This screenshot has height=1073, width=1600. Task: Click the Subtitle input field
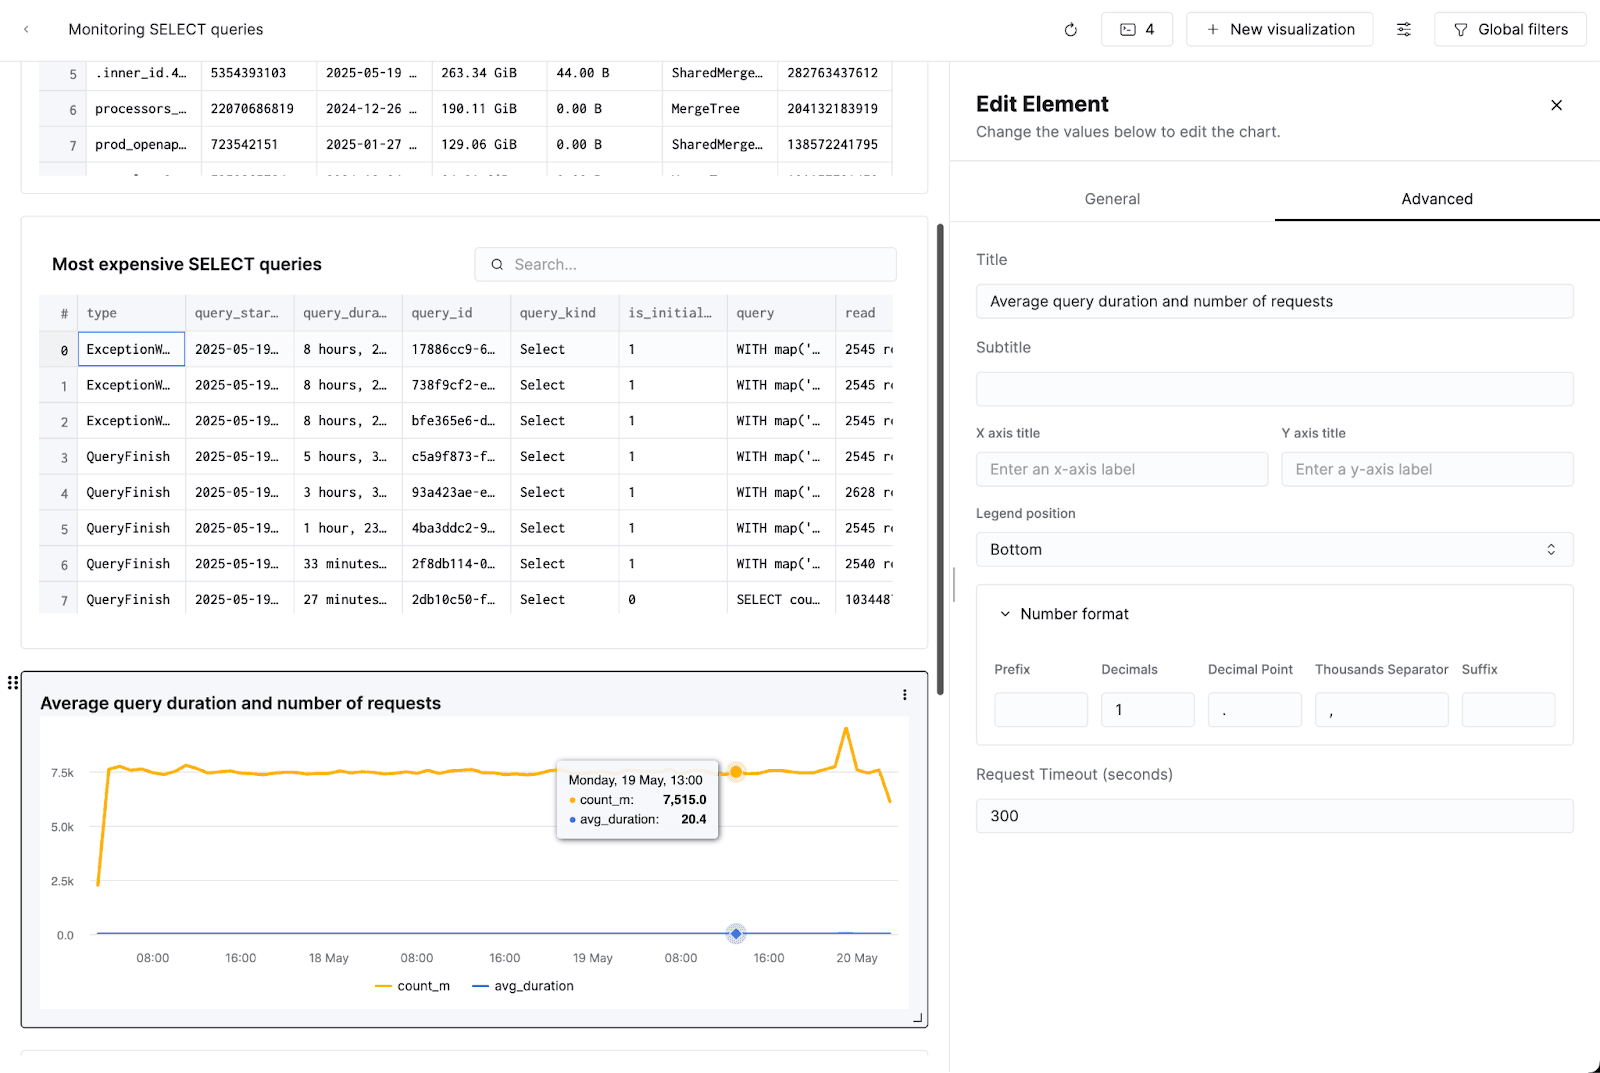1274,389
